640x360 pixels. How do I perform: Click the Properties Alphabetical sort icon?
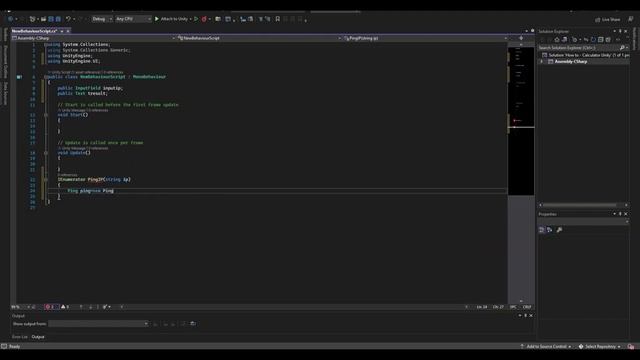pos(550,230)
